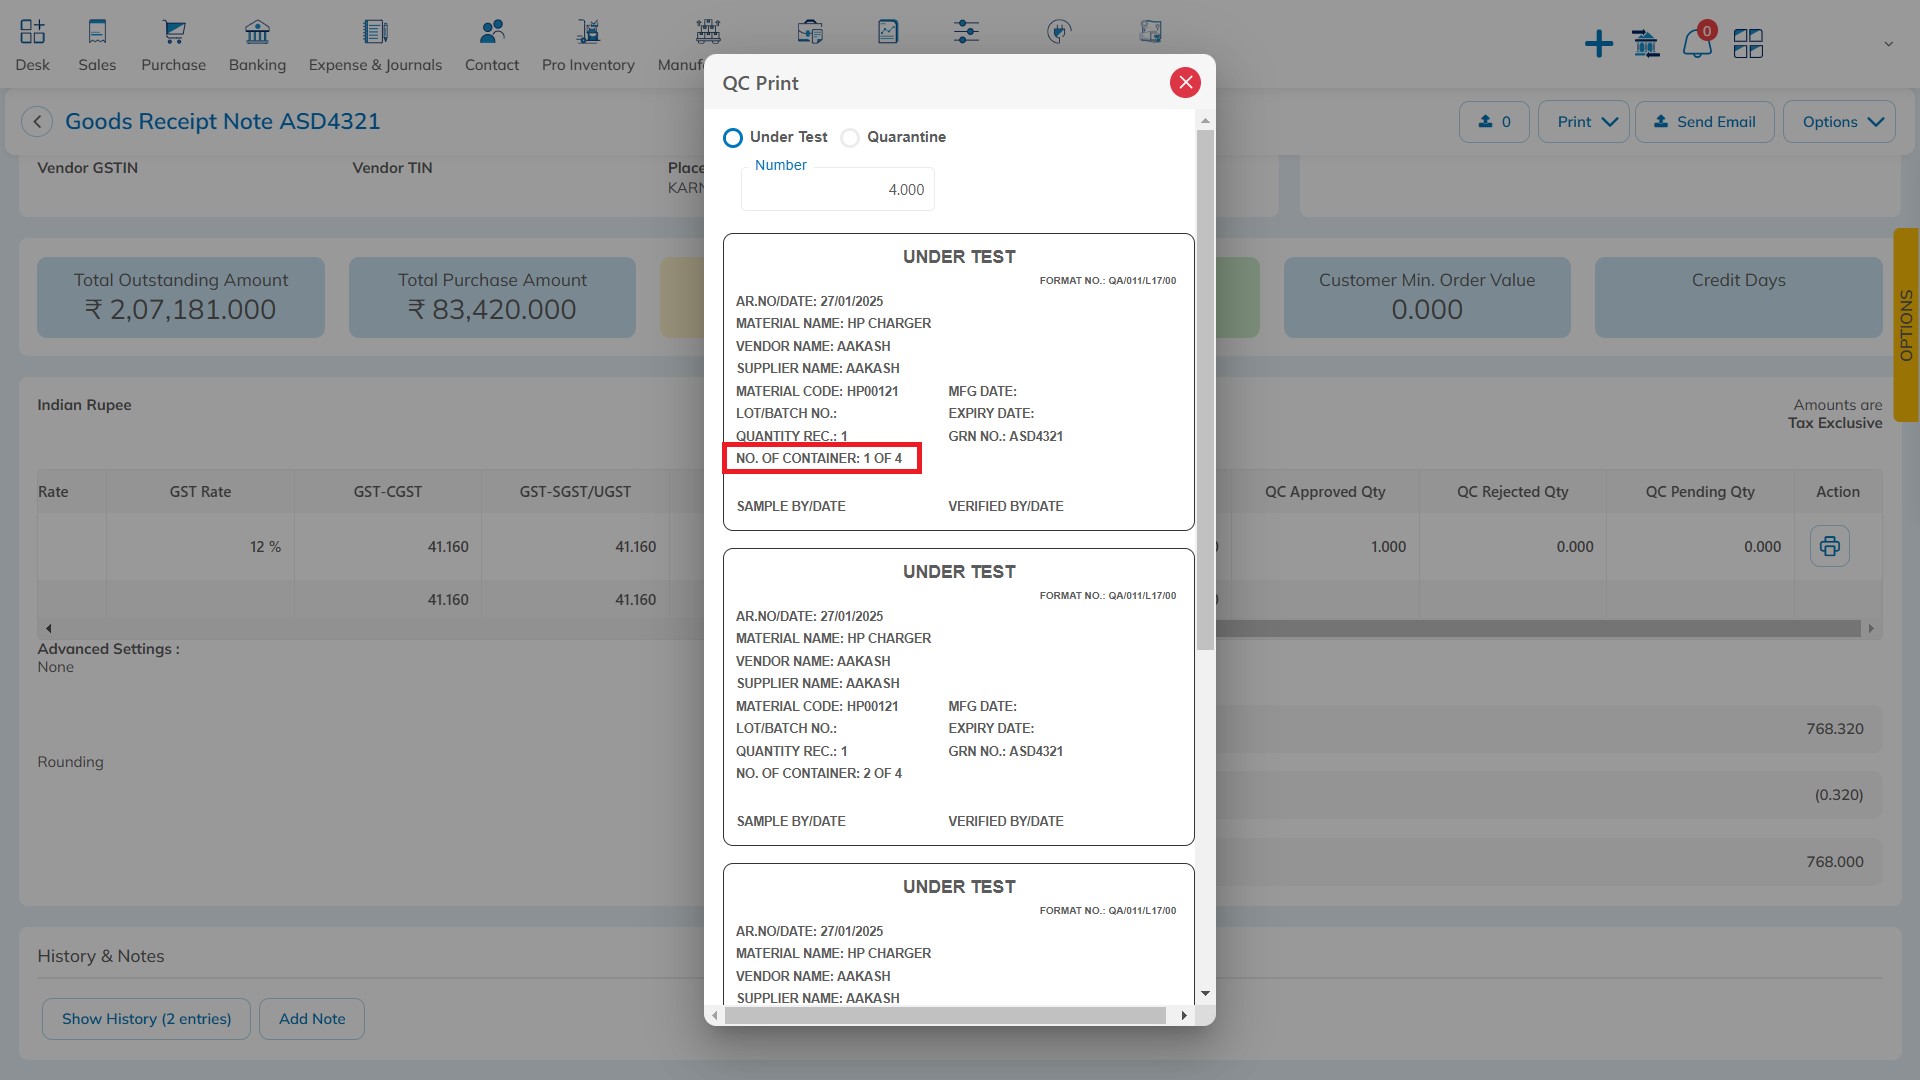Open the Banking module icon

coord(257,32)
